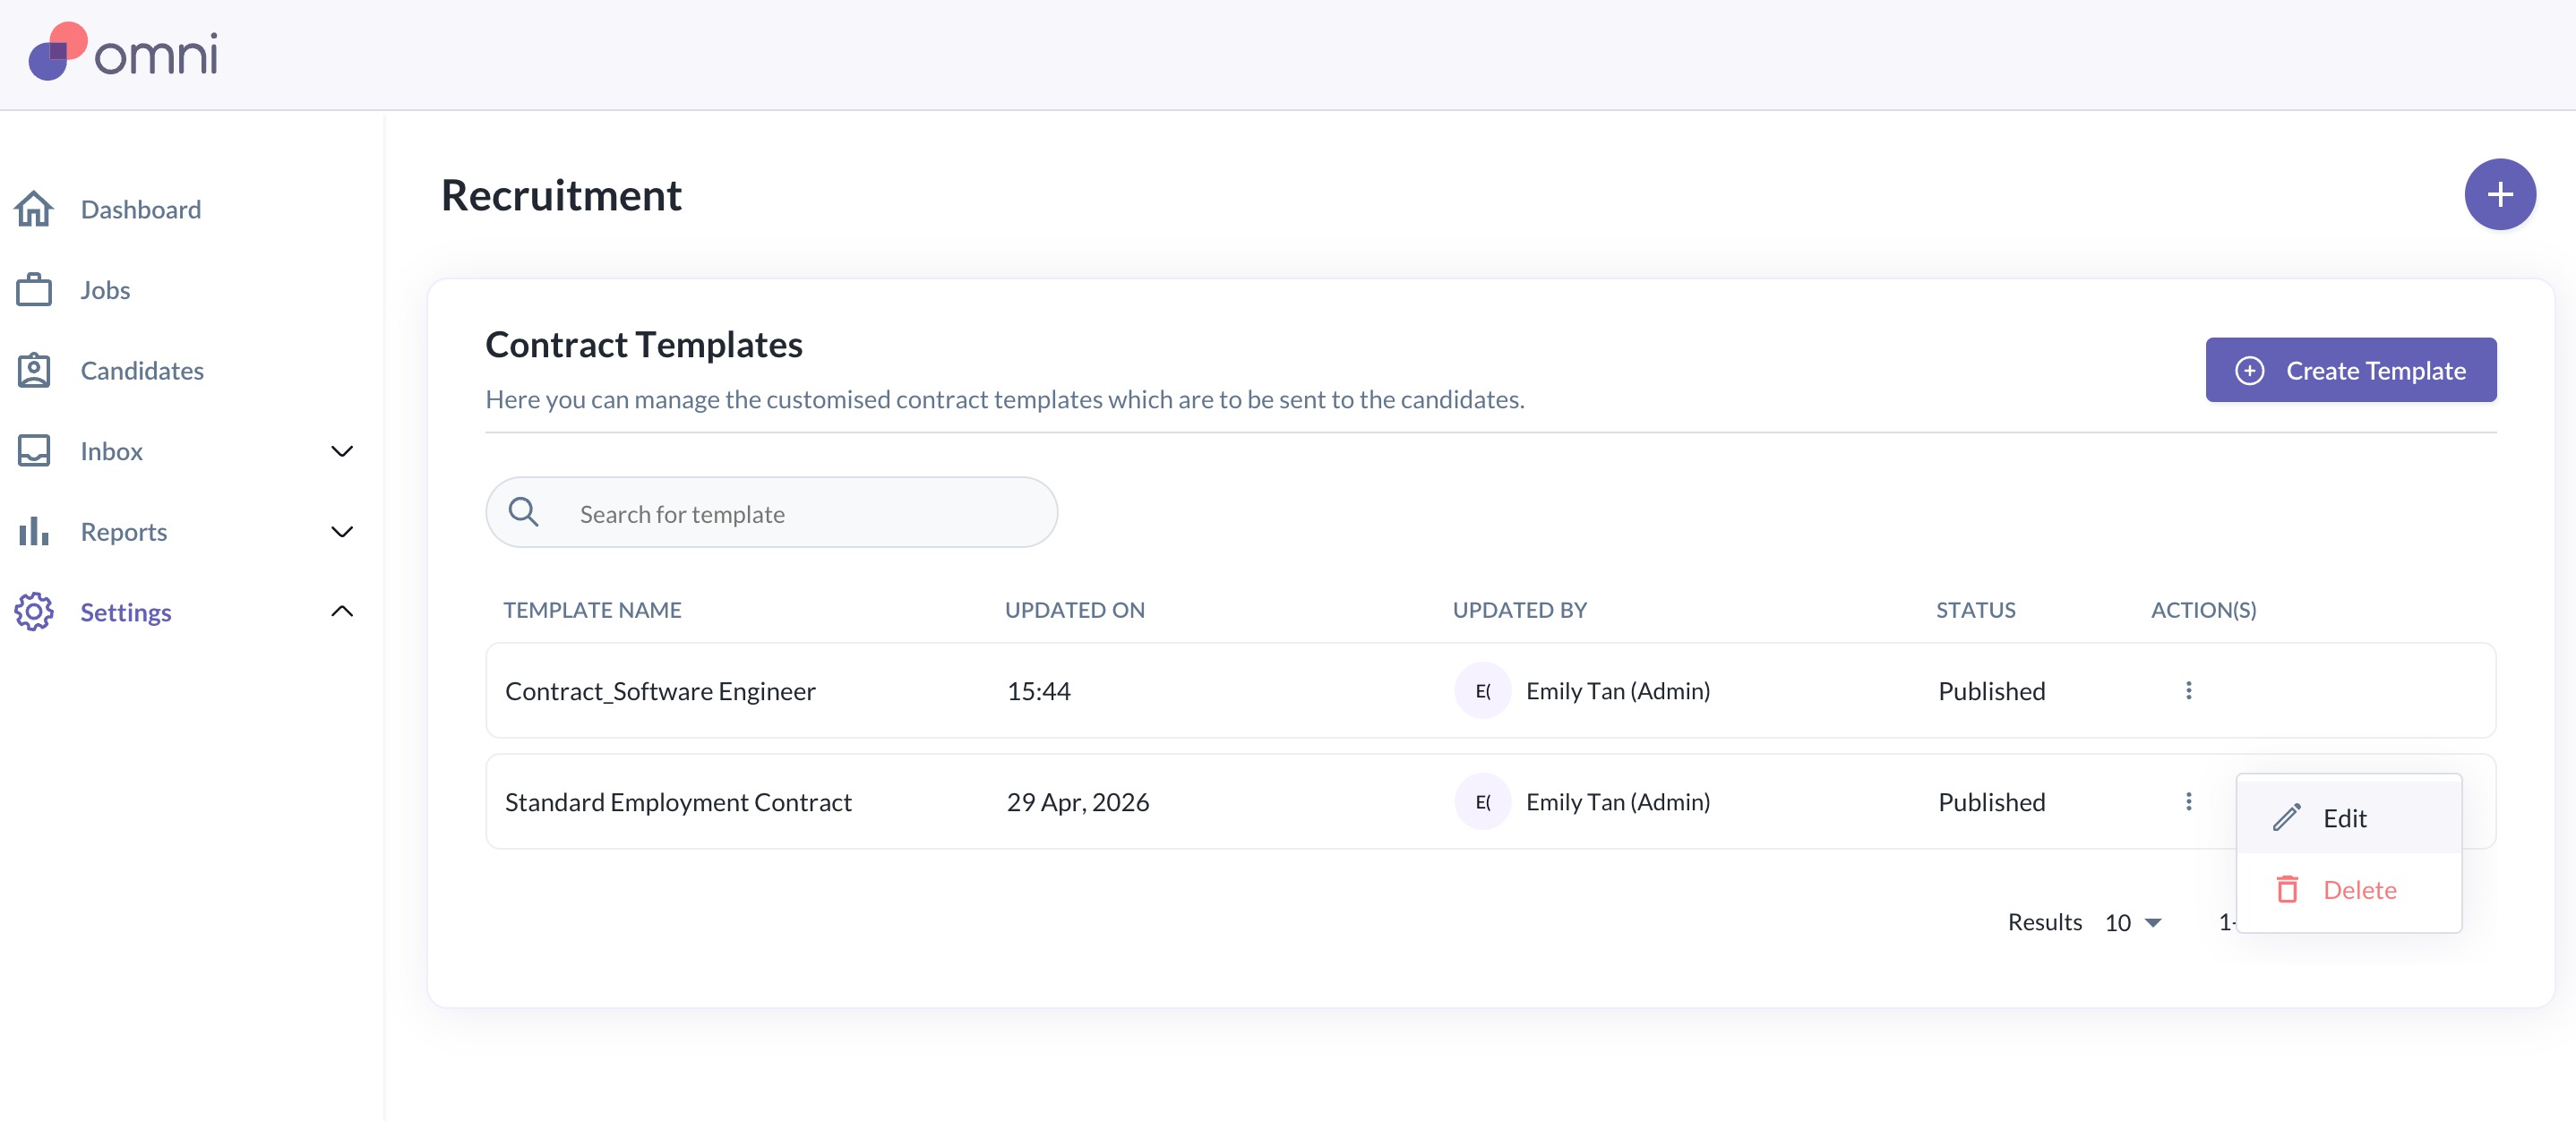Click the Reports bar chart icon
The image size is (2576, 1121).
34,531
